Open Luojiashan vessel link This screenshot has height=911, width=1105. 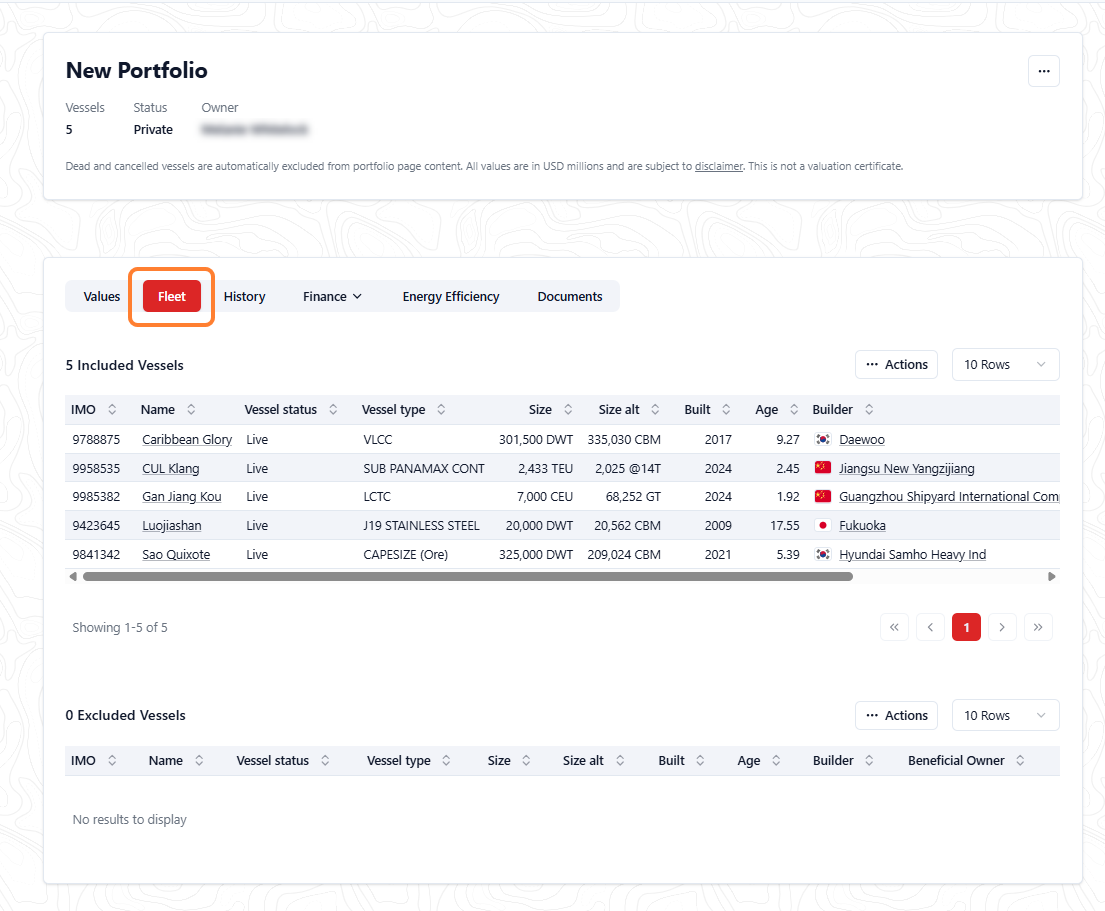point(172,526)
